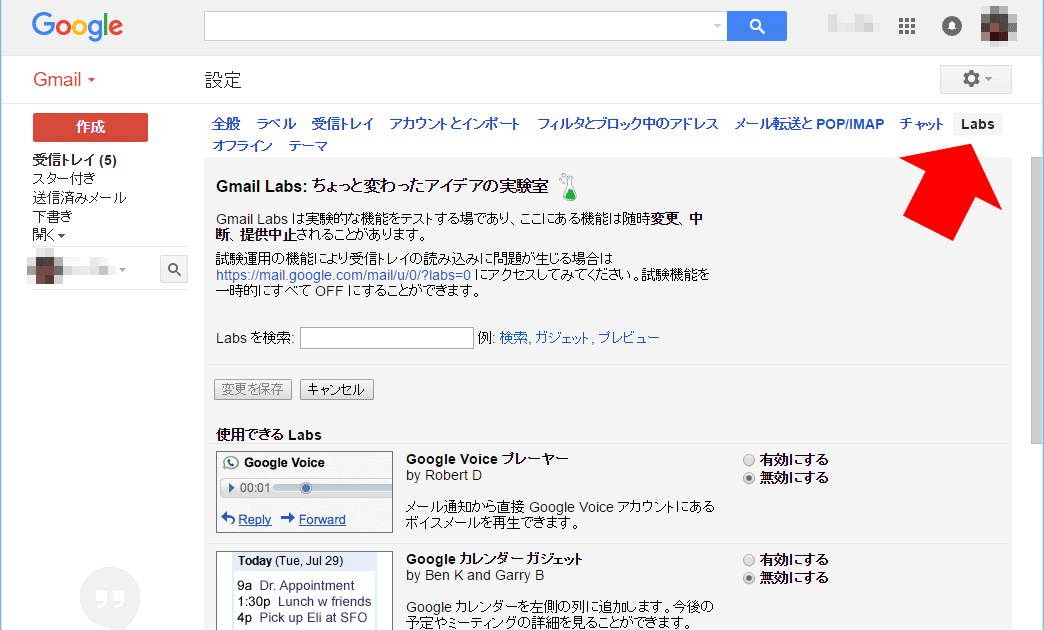1044x630 pixels.
Task: Open the メール転送と POP/IMAP tab
Action: 809,124
